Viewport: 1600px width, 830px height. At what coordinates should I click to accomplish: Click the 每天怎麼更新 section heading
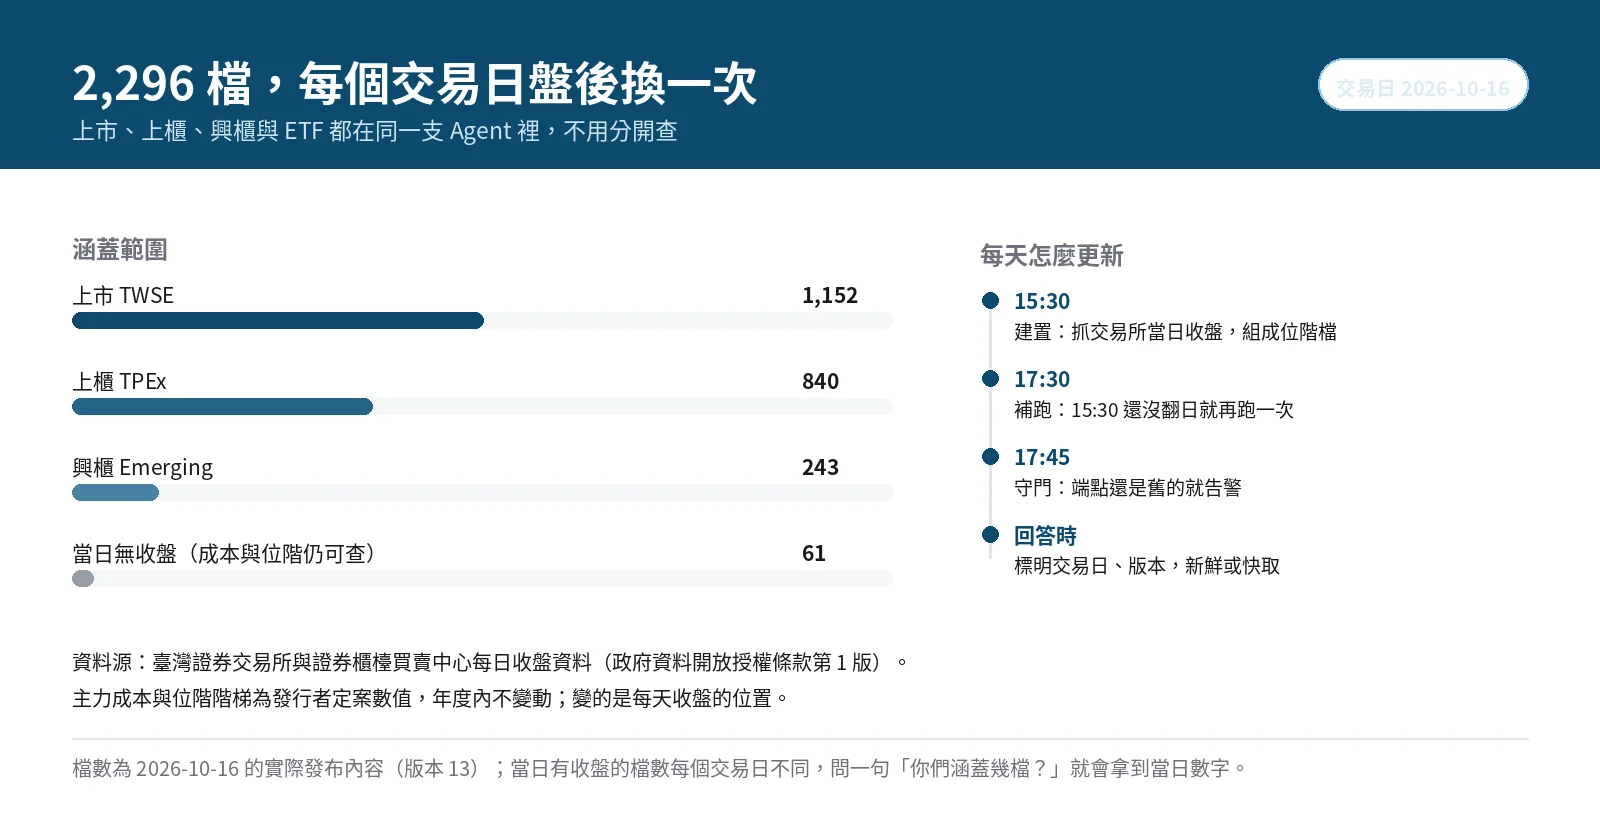coord(1052,256)
